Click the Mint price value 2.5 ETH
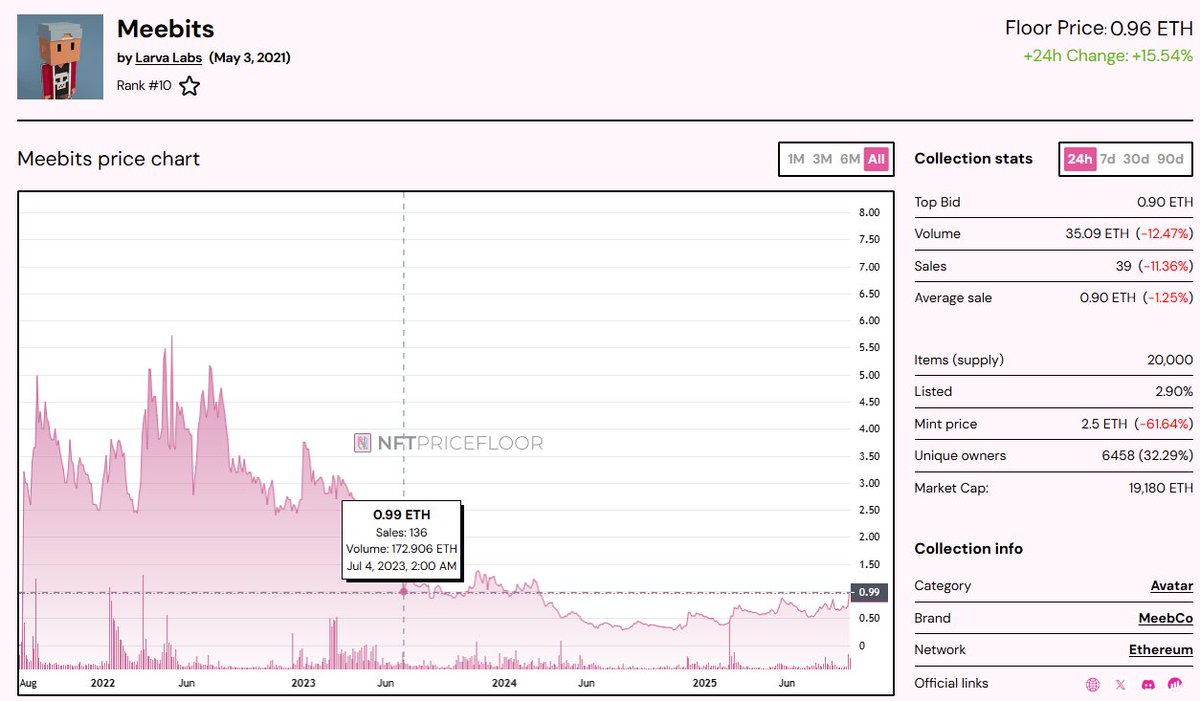The width and height of the screenshot is (1200, 701). click(1105, 424)
